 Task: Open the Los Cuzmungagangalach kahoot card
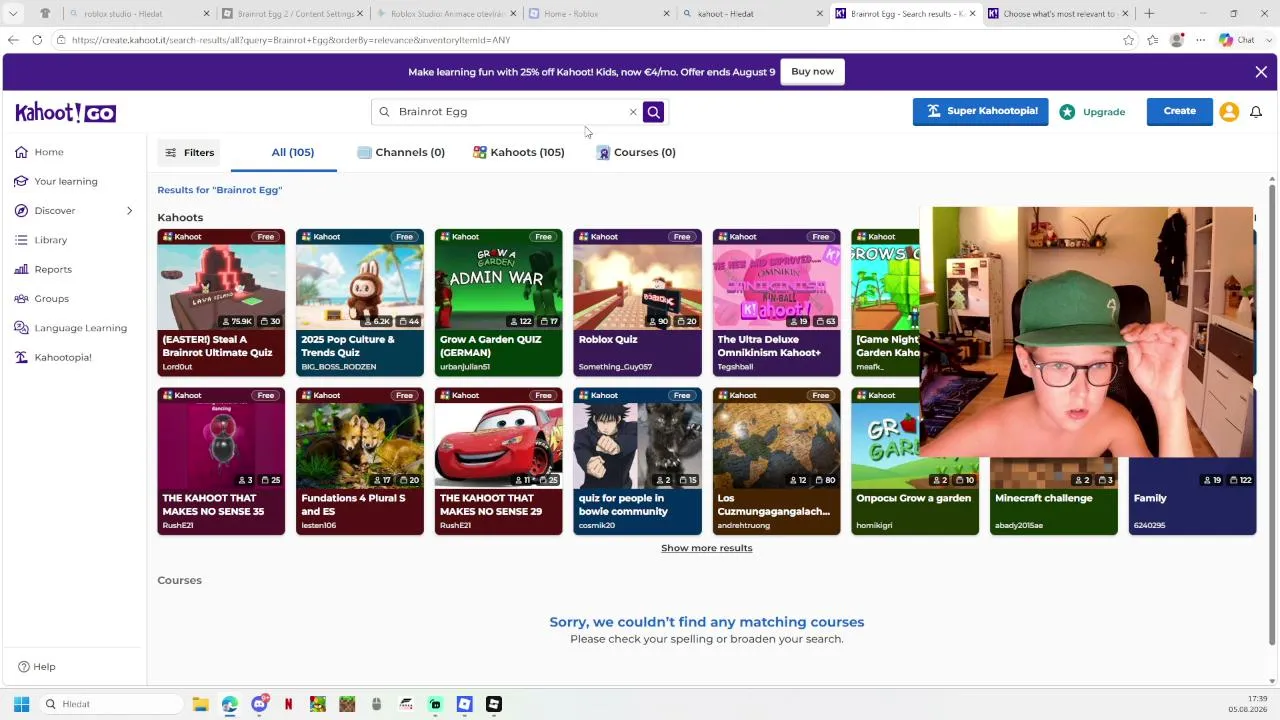777,461
